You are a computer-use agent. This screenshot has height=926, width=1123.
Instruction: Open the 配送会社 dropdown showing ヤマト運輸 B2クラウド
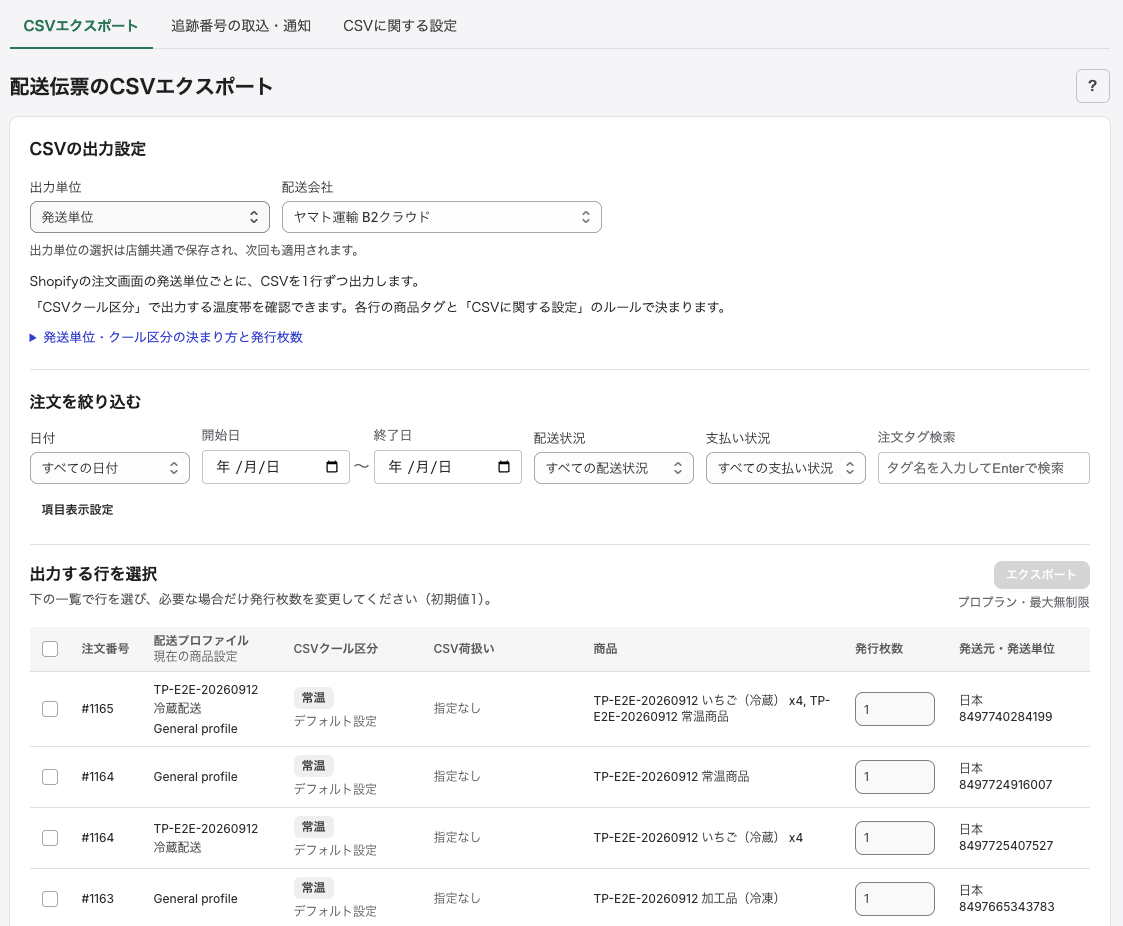442,217
